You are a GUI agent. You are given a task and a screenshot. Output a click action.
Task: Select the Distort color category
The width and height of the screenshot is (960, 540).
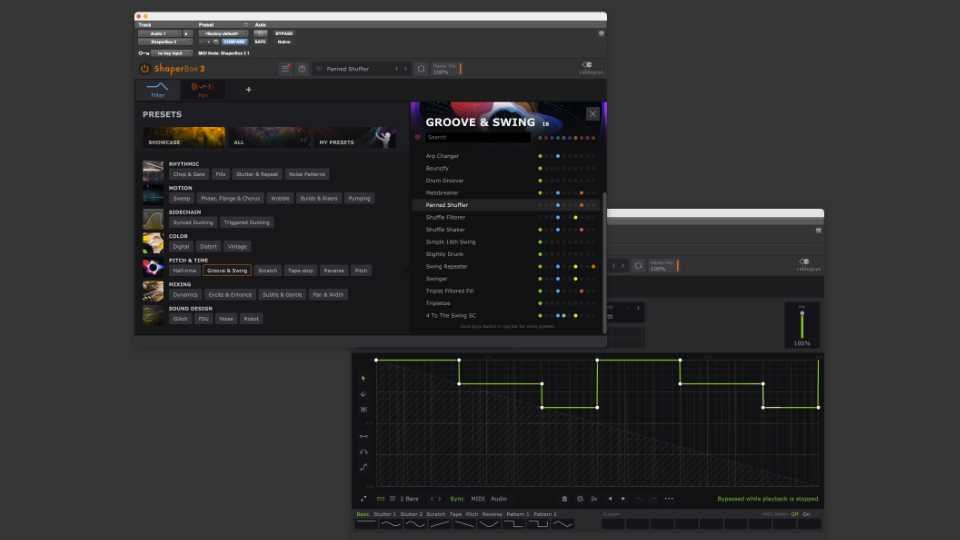[x=208, y=247]
